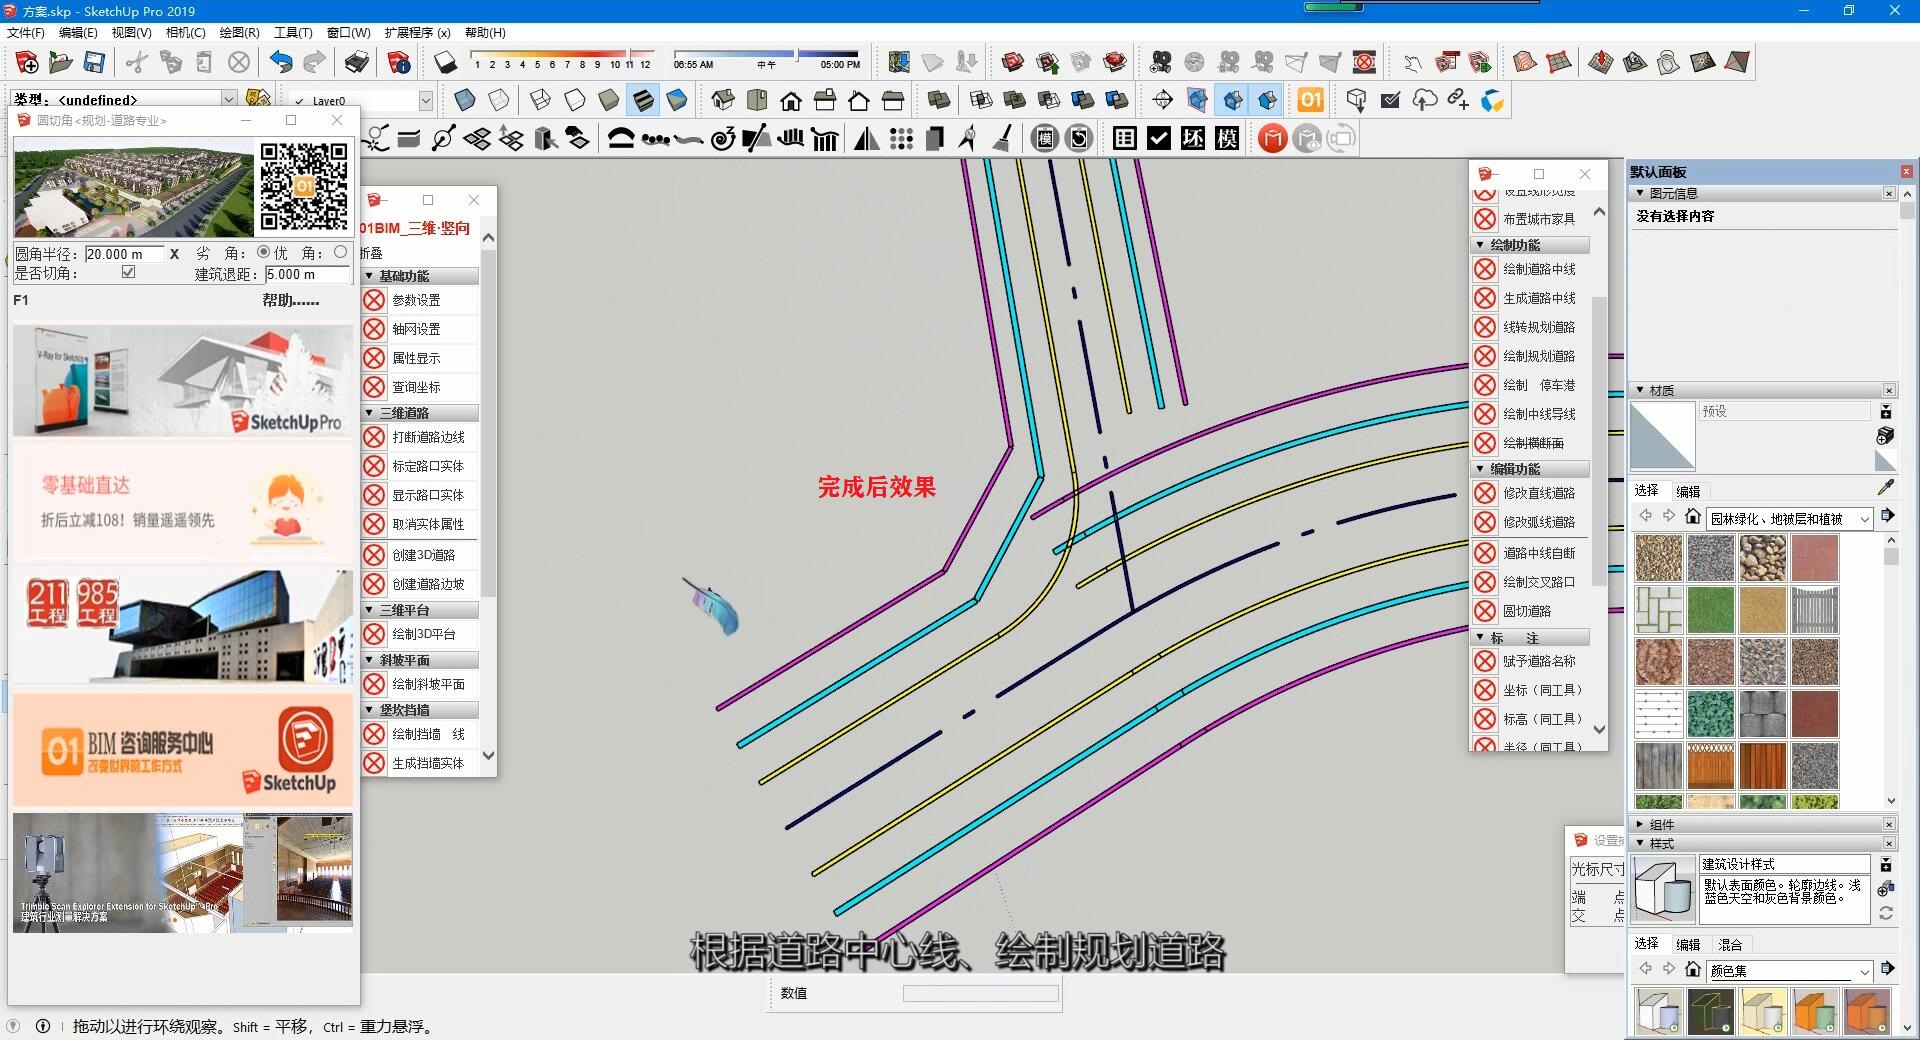Image resolution: width=1920 pixels, height=1040 pixels.
Task: Switch to Iso view icon
Action: [x=723, y=100]
